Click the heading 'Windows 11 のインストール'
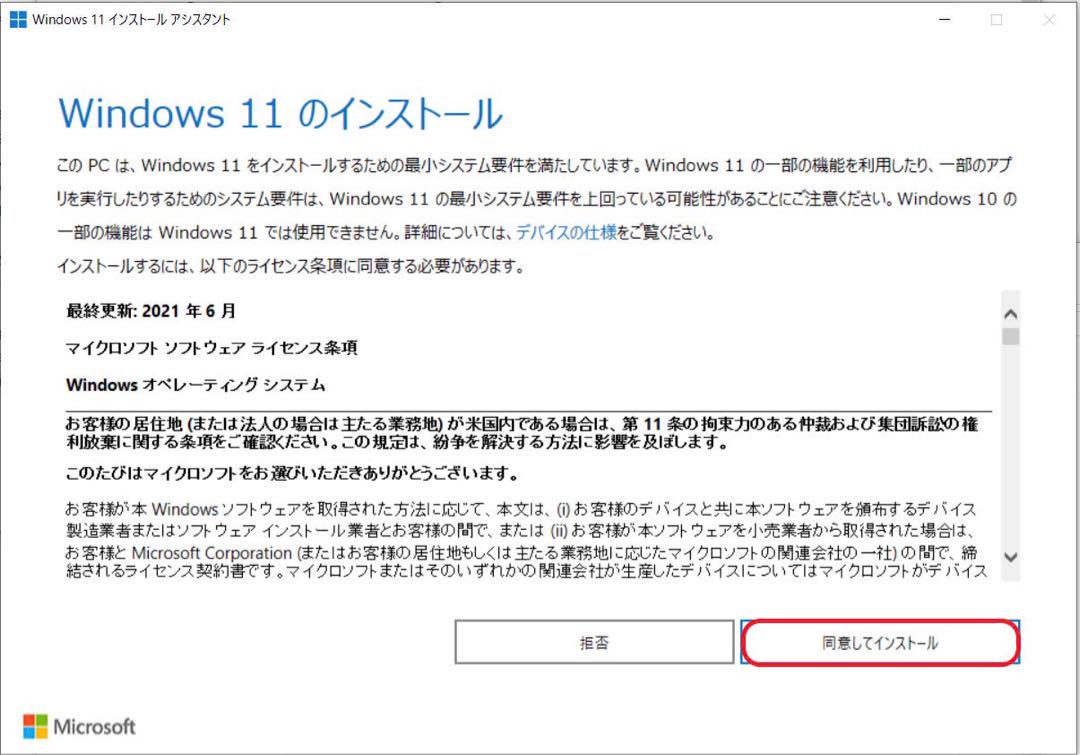The image size is (1080, 755). click(280, 114)
